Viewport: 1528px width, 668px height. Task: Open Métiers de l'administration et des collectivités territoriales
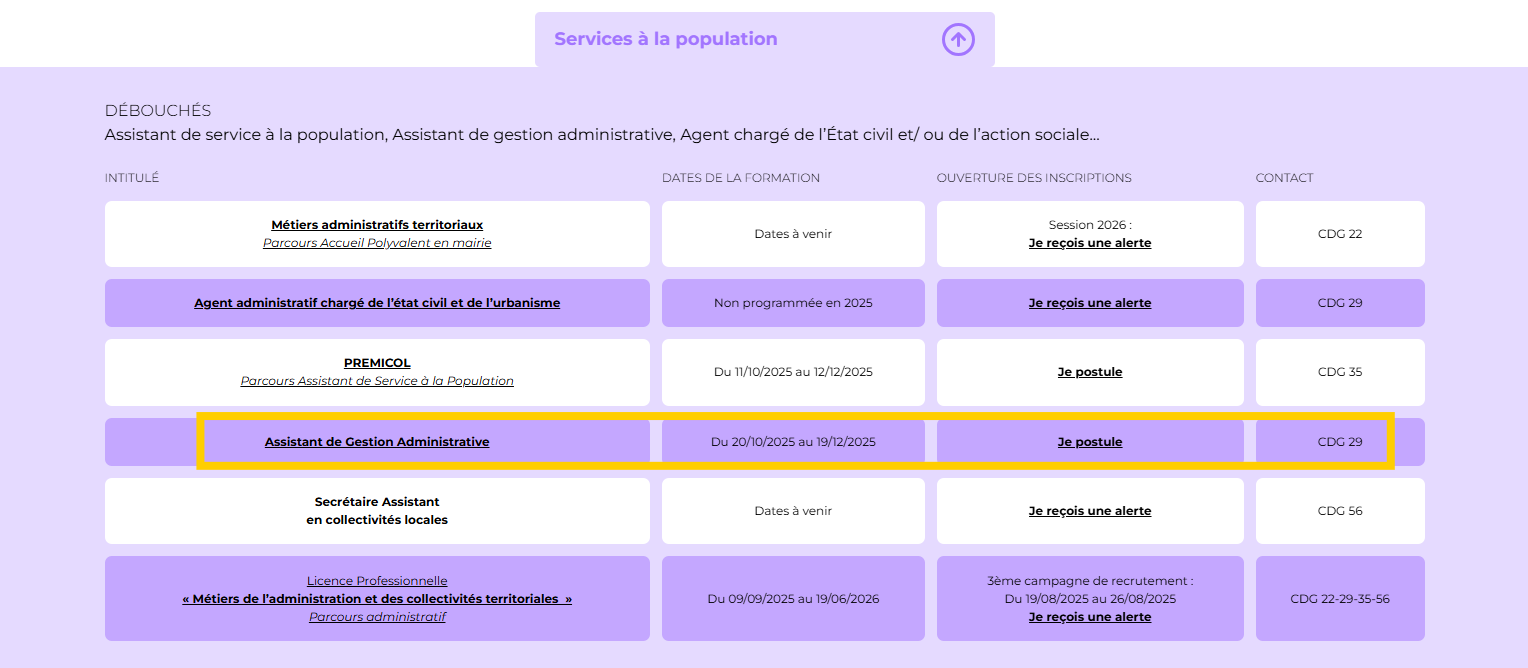pyautogui.click(x=377, y=599)
